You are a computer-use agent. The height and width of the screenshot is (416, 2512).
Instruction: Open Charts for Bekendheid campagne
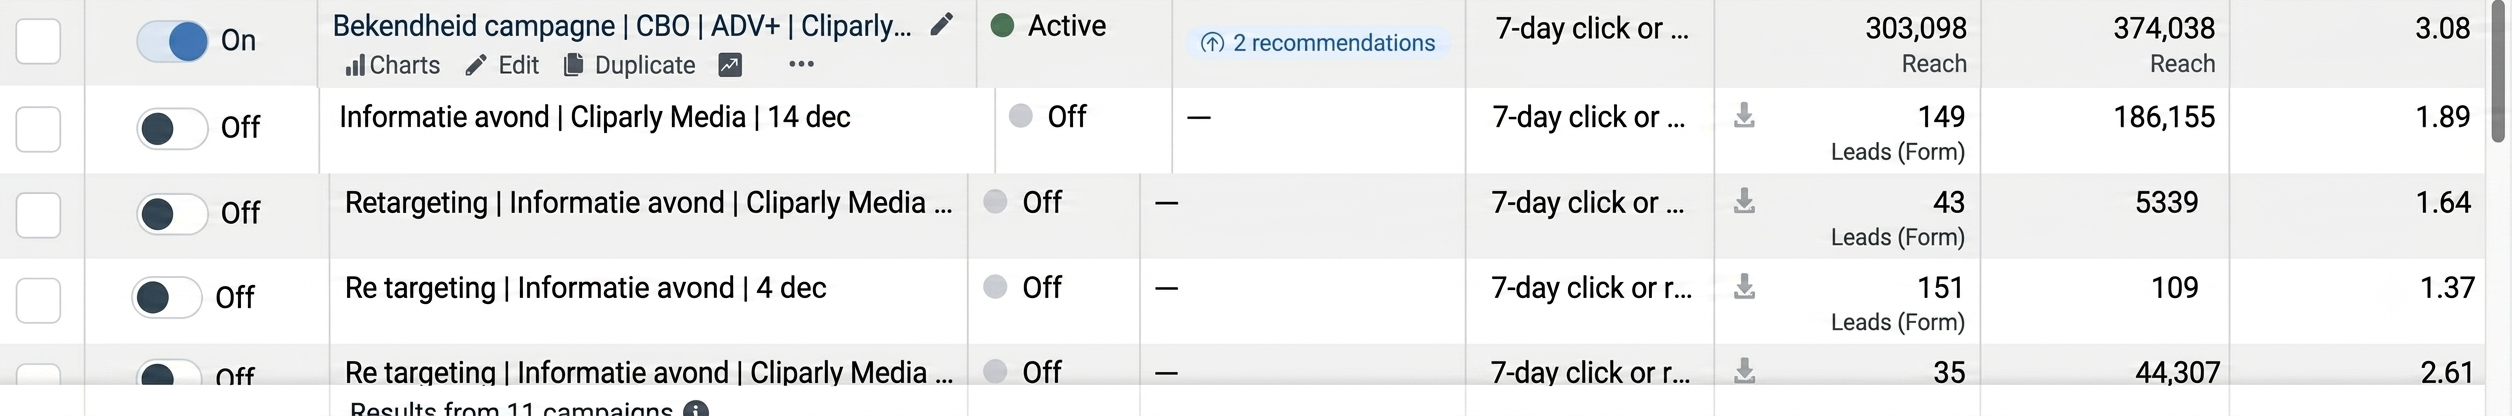[x=392, y=65]
